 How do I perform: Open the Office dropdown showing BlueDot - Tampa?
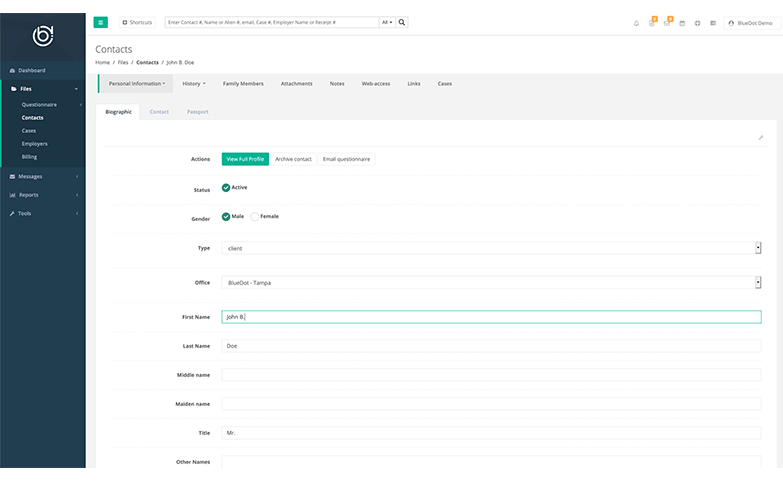point(491,283)
